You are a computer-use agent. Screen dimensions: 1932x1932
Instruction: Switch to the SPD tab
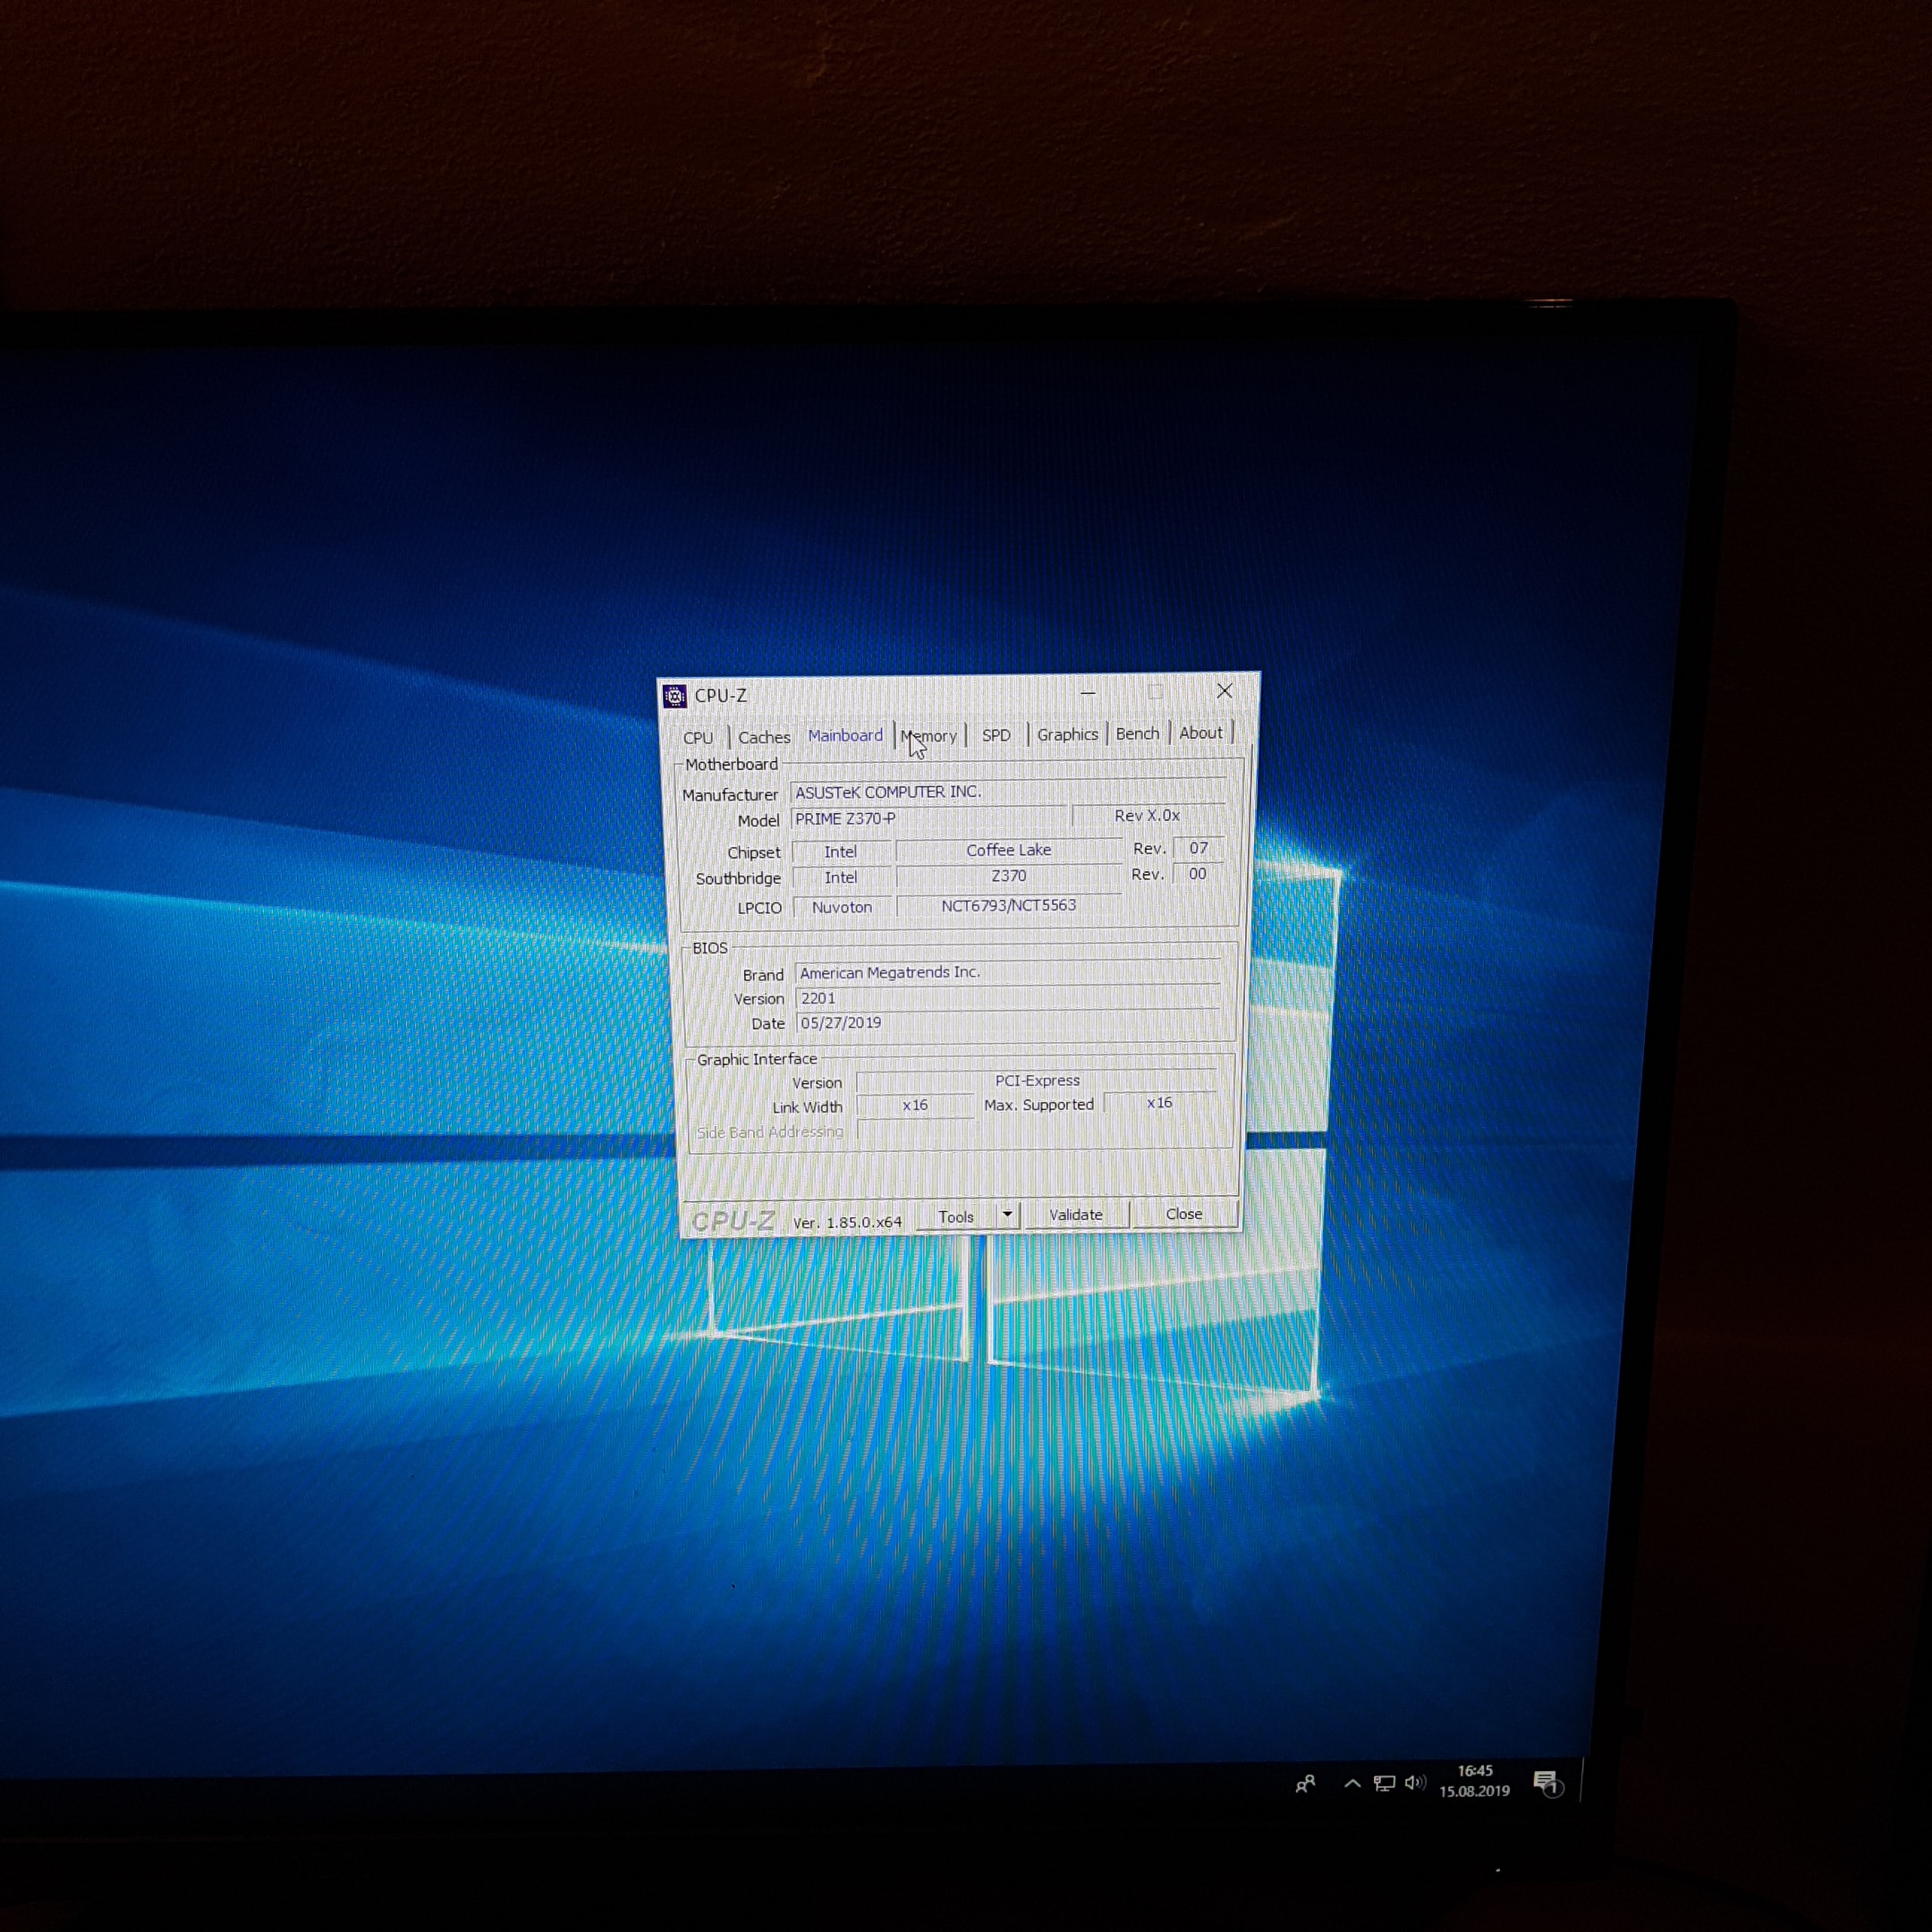[996, 735]
